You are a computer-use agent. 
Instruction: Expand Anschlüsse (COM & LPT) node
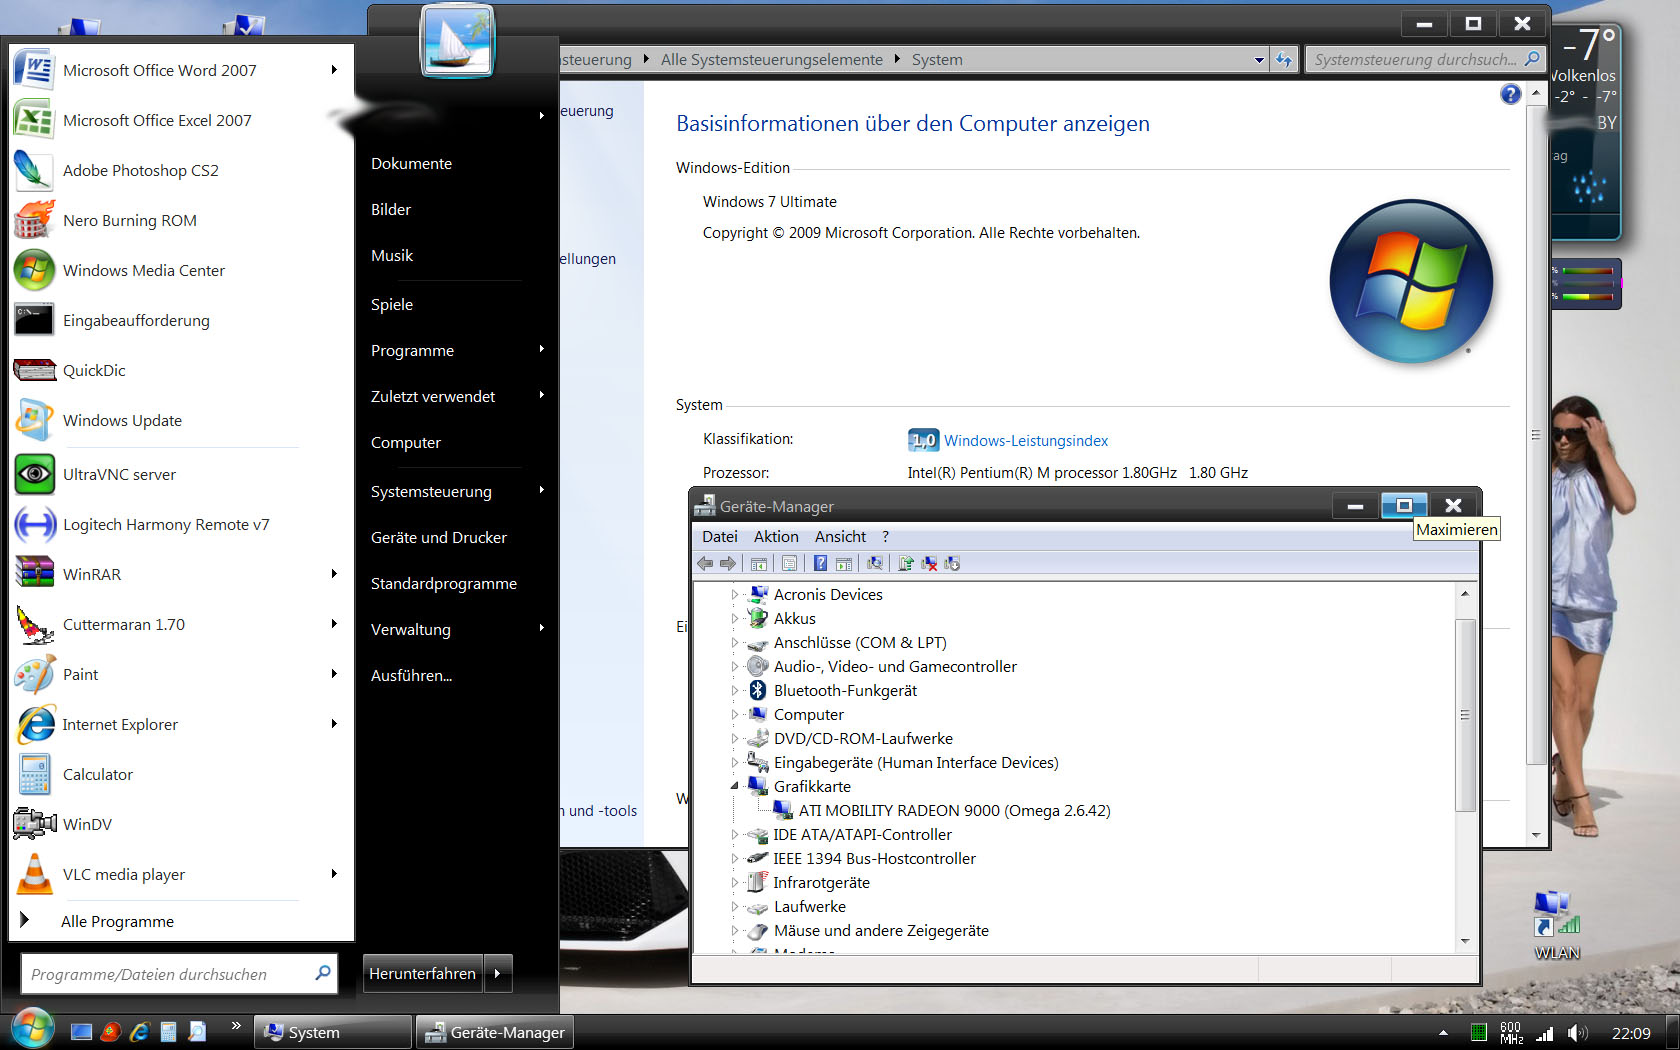pos(735,643)
